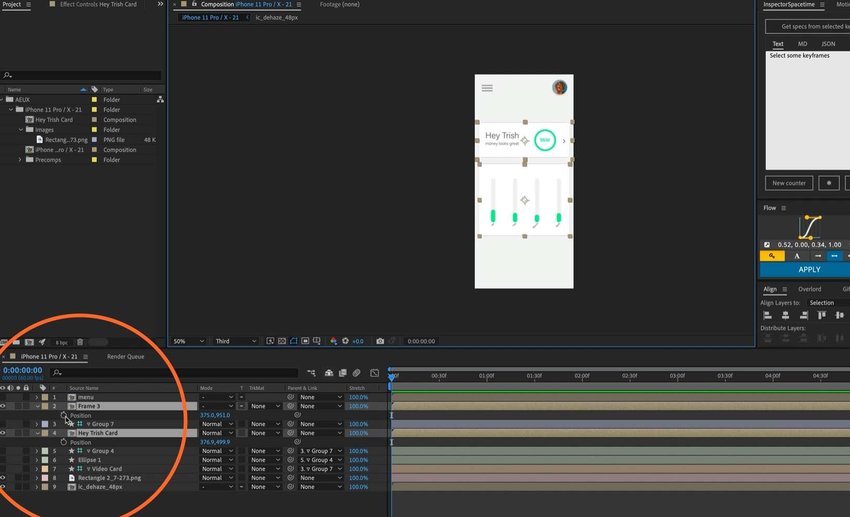Toggle the Position stopwatch under Frame 3
Image resolution: width=850 pixels, height=517 pixels.
click(x=63, y=415)
